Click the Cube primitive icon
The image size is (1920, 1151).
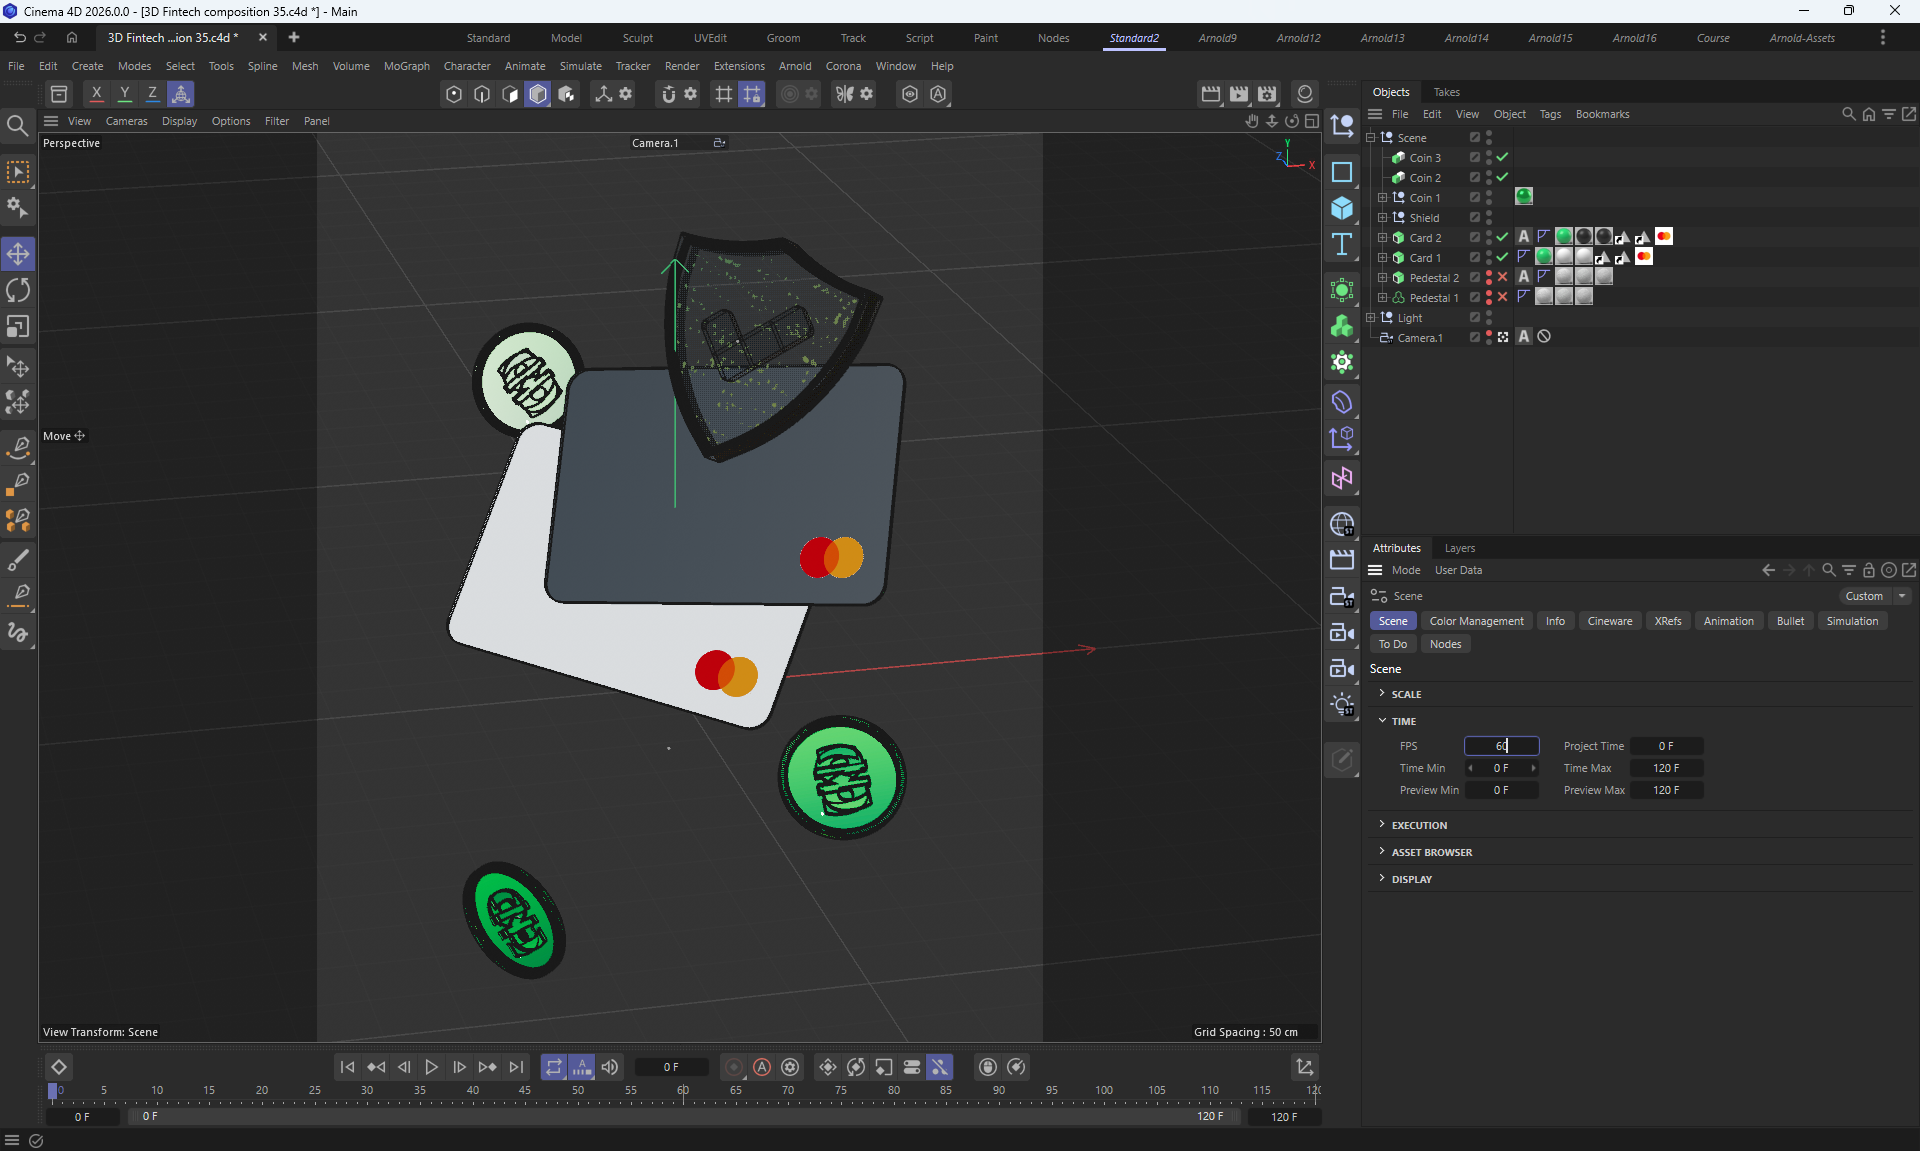pos(1342,208)
